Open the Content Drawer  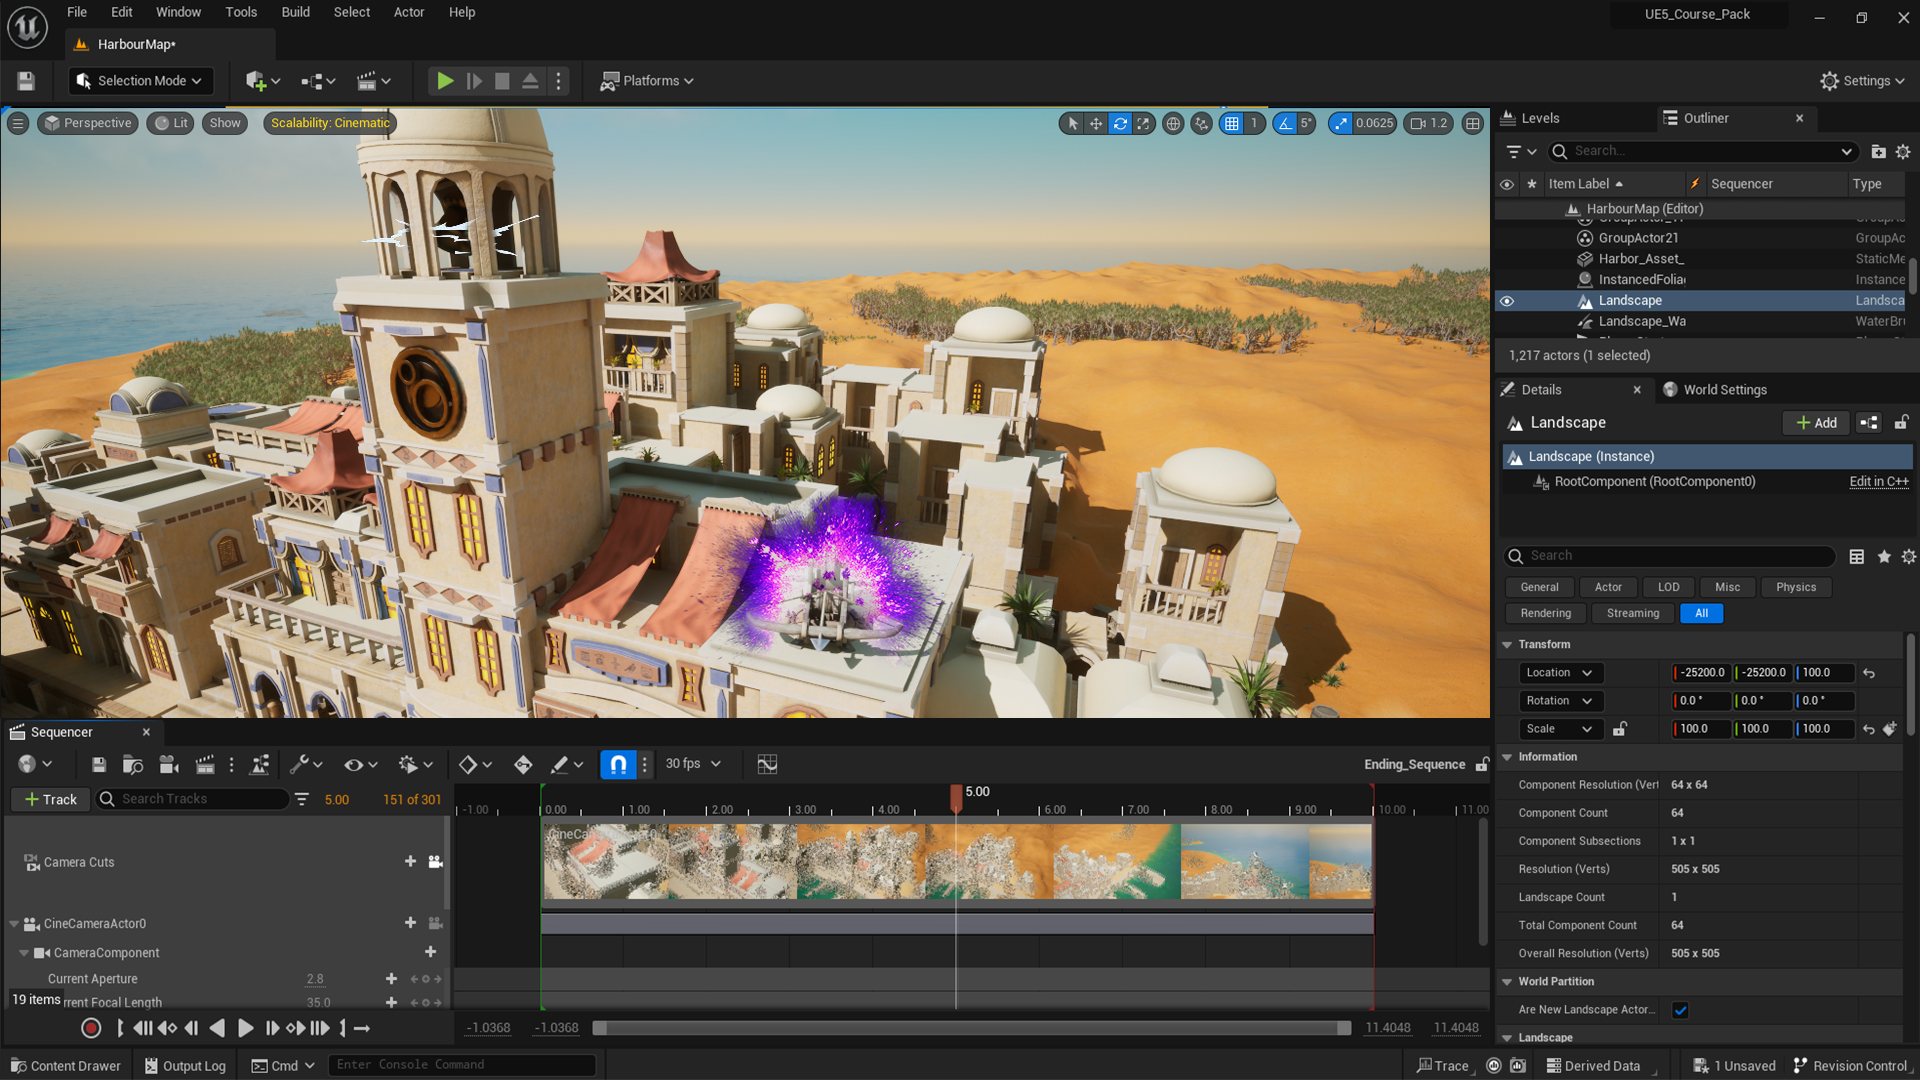click(65, 1066)
